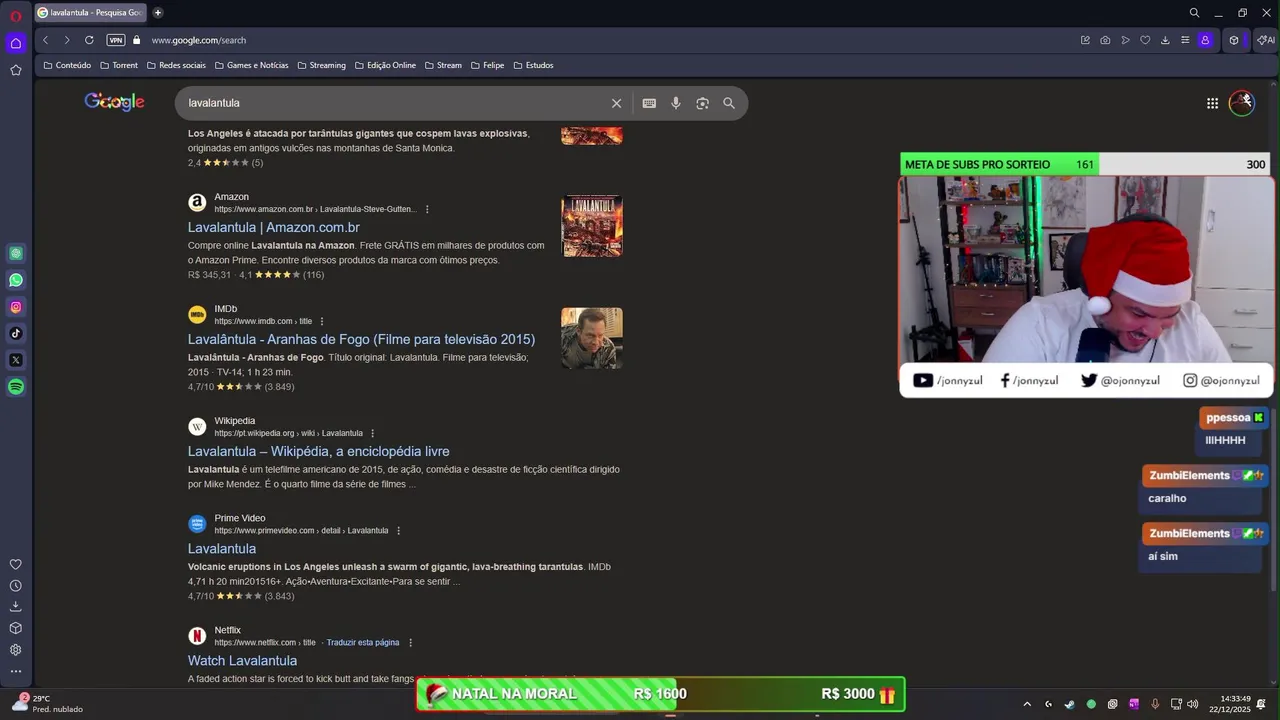The height and width of the screenshot is (720, 1280).
Task: Add page to pinboards with heart icon
Action: pos(1145,40)
